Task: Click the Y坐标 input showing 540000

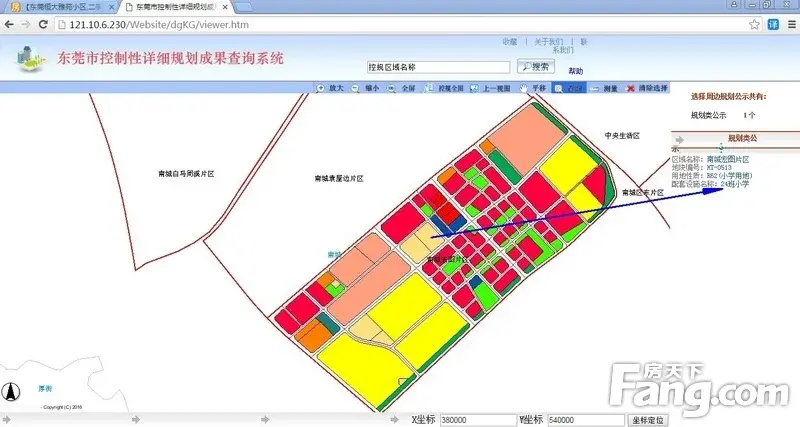Action: [586, 420]
